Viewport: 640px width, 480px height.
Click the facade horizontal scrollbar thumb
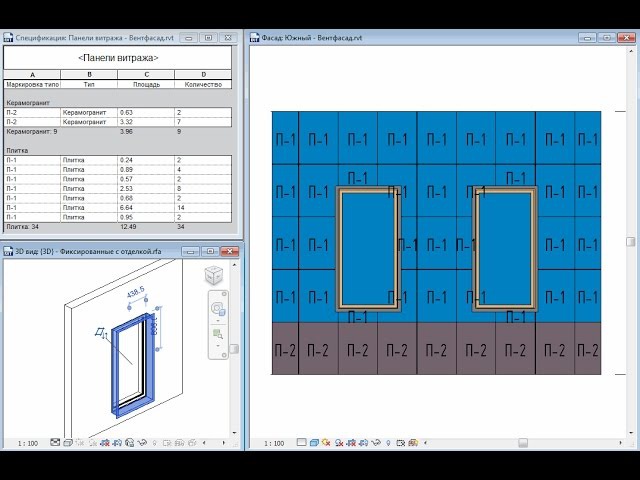[x=523, y=443]
